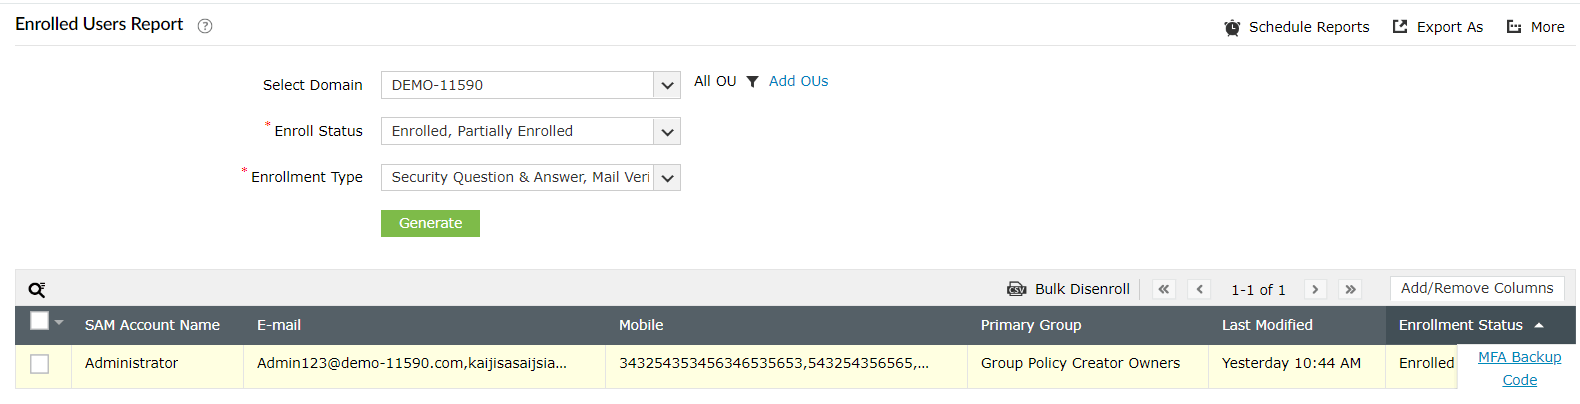The width and height of the screenshot is (1580, 404).
Task: Open Add/Remove Columns
Action: point(1476,288)
